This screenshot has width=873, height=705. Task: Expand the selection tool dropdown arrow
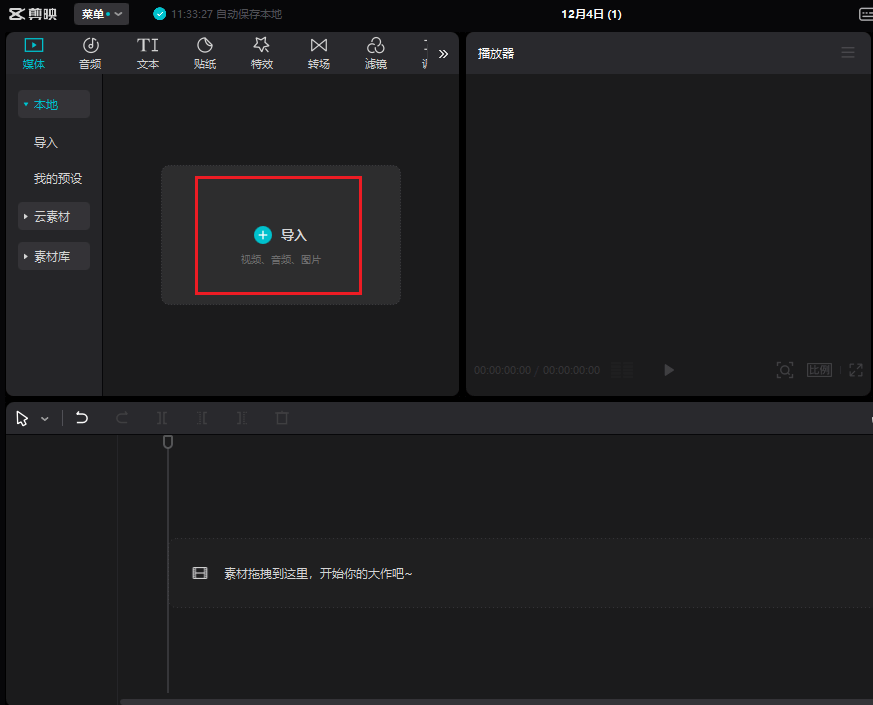click(45, 419)
